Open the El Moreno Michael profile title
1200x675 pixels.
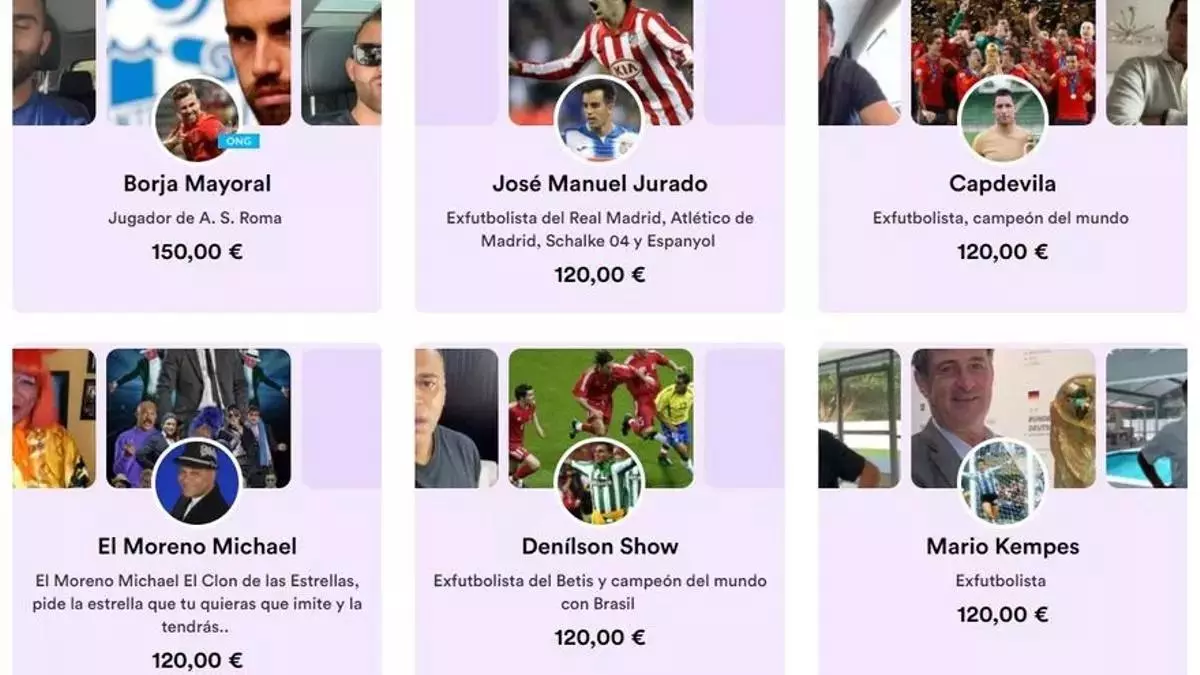(x=197, y=546)
